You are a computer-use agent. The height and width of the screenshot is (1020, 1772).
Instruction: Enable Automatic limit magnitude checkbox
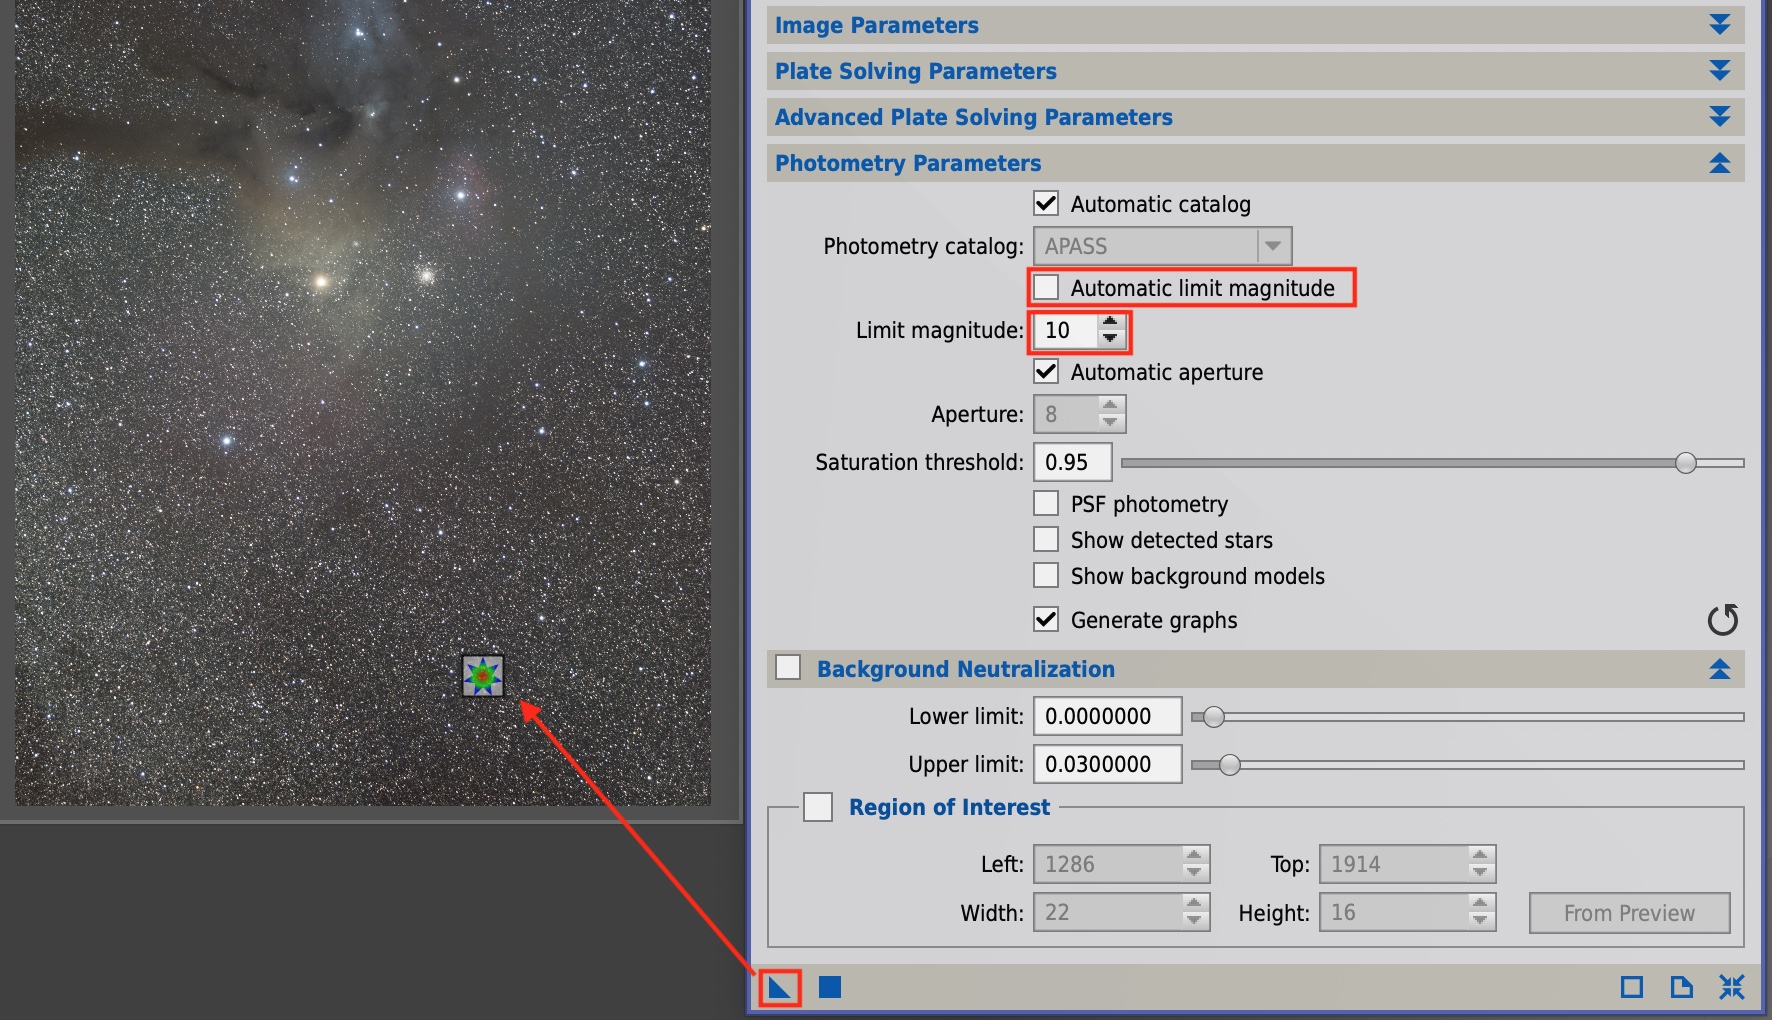[x=1046, y=288]
